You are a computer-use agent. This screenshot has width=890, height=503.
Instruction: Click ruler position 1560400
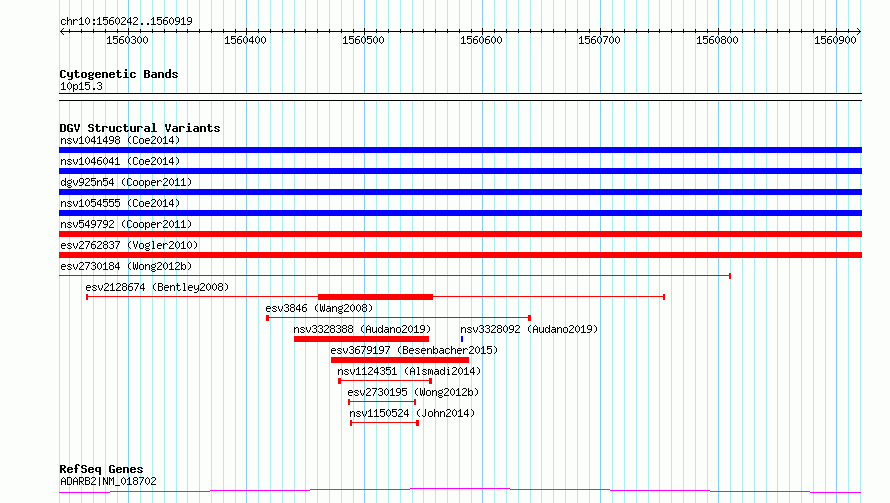pos(245,40)
